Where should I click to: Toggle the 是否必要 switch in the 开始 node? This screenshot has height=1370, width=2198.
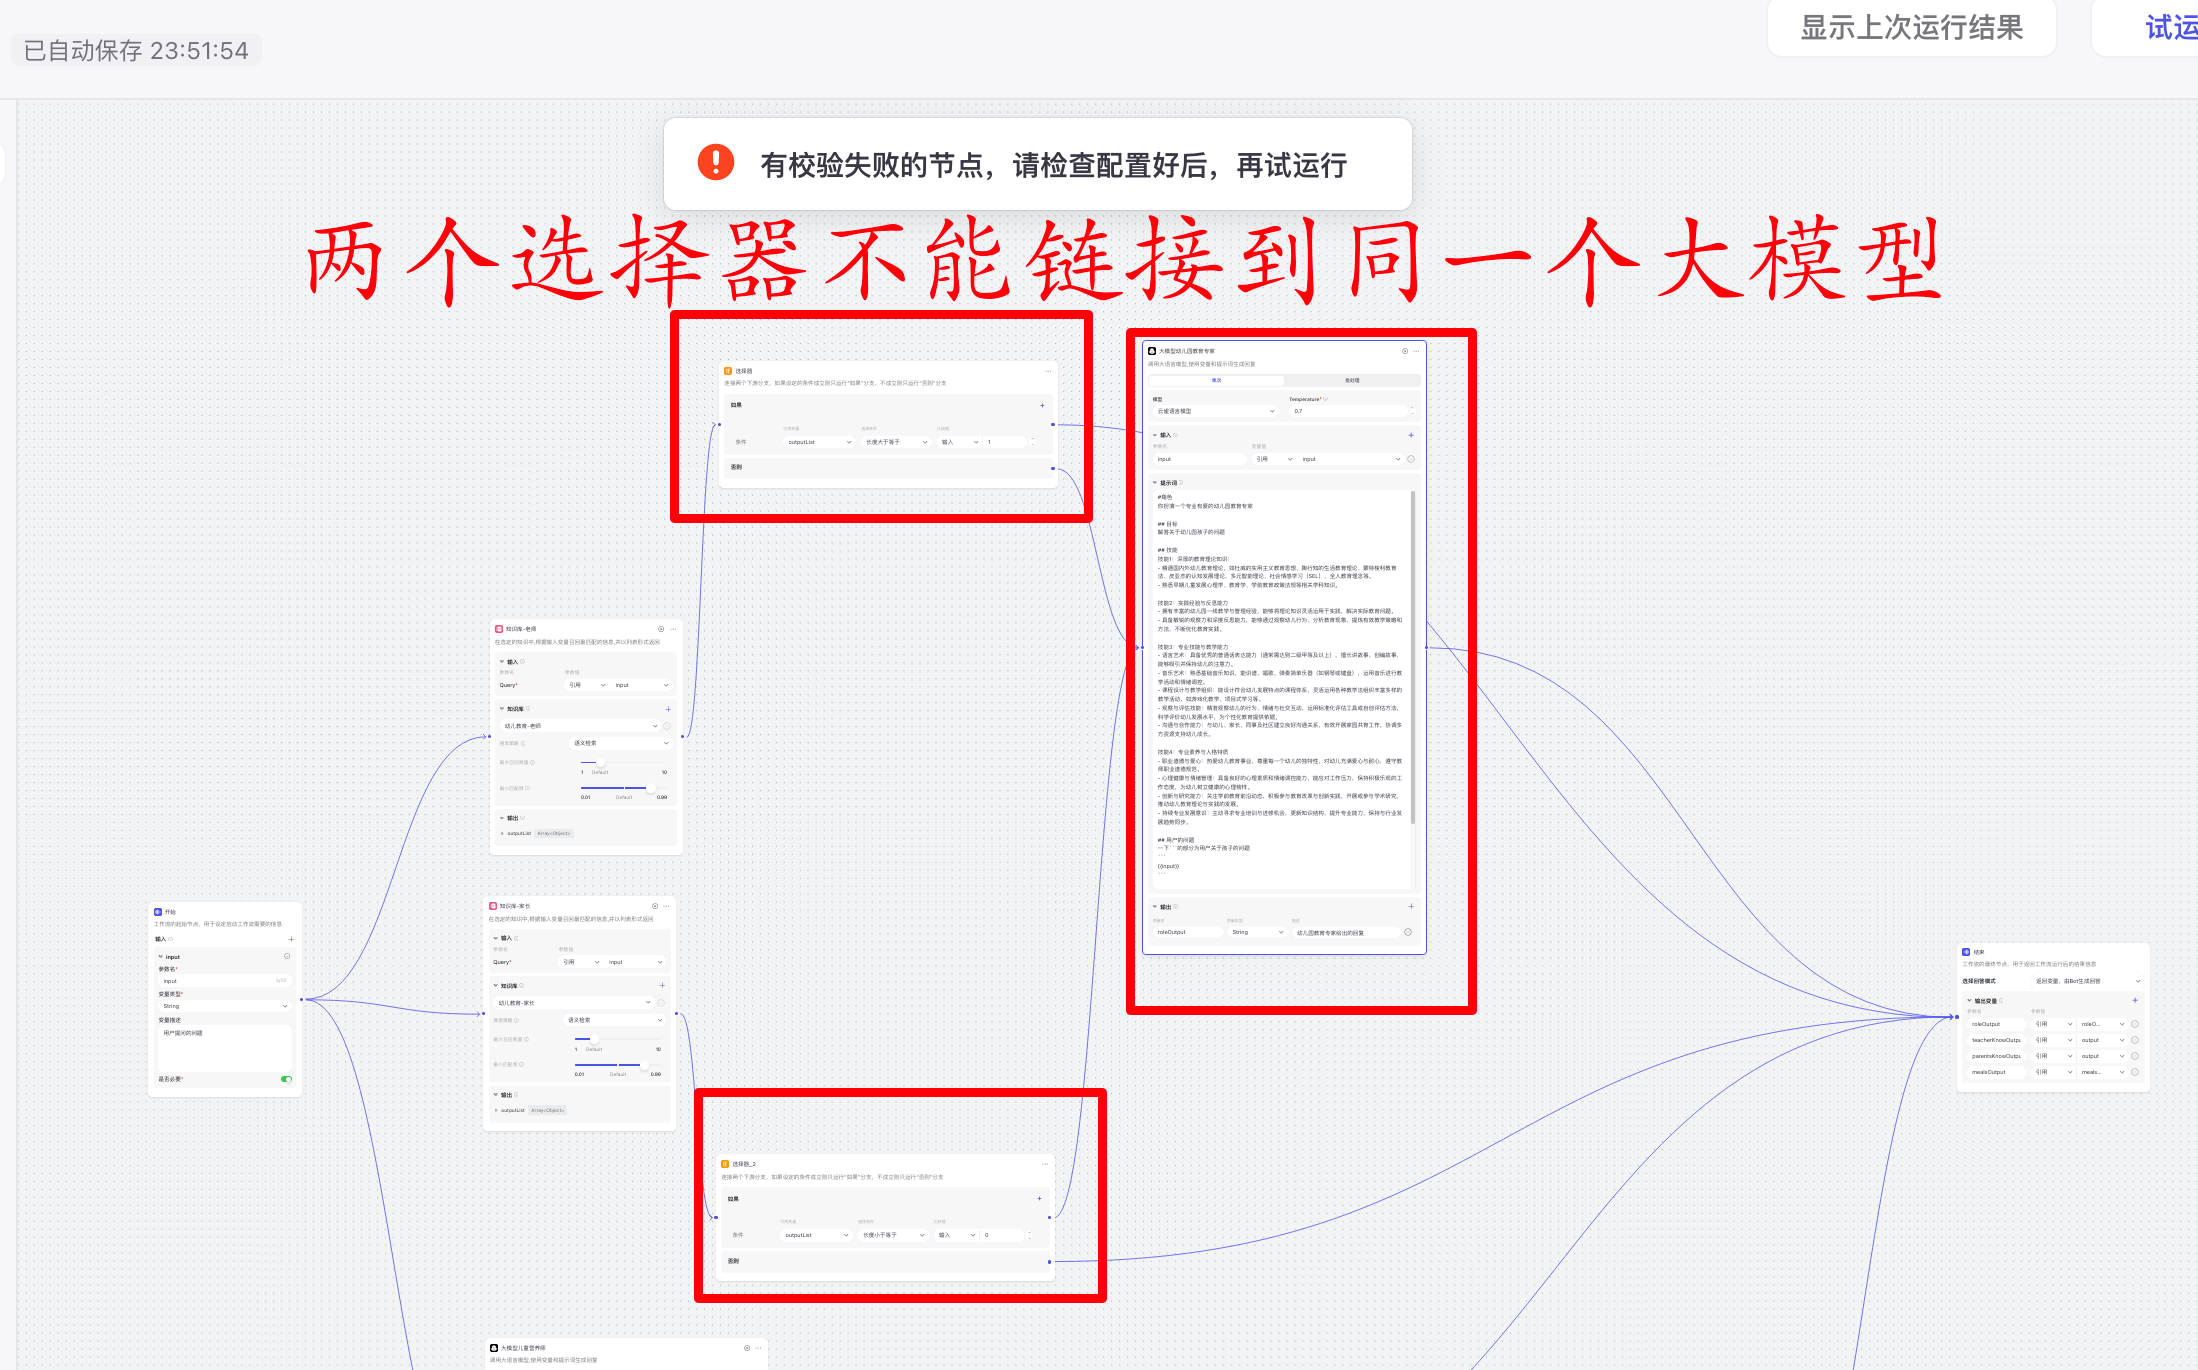[x=286, y=1080]
